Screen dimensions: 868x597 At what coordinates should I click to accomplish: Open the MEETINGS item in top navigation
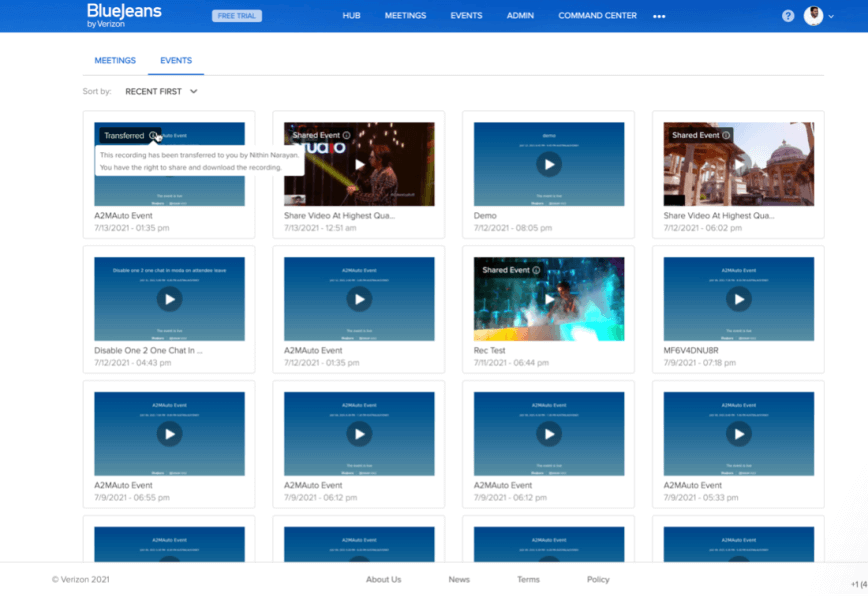click(405, 16)
